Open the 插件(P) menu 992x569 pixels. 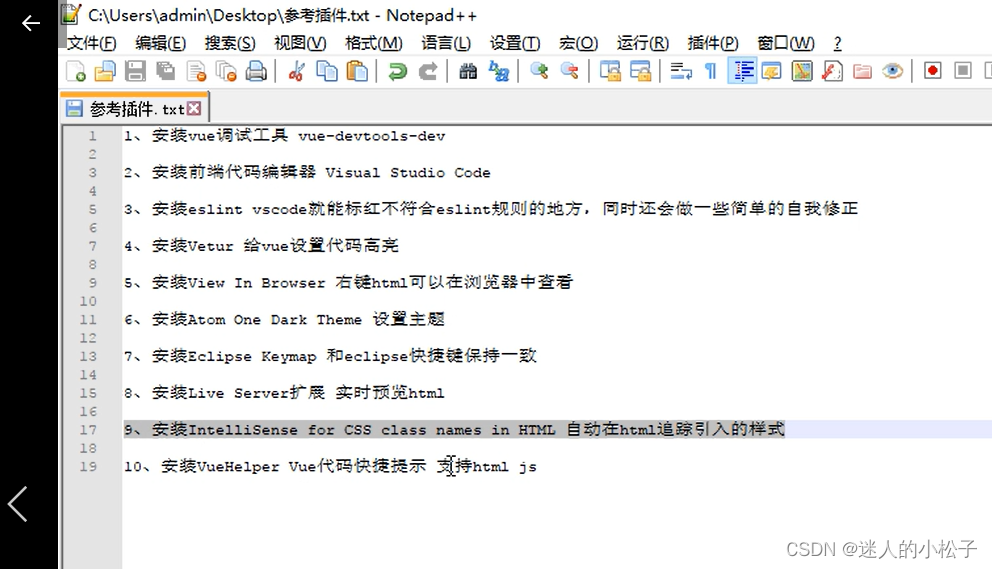pyautogui.click(x=713, y=43)
